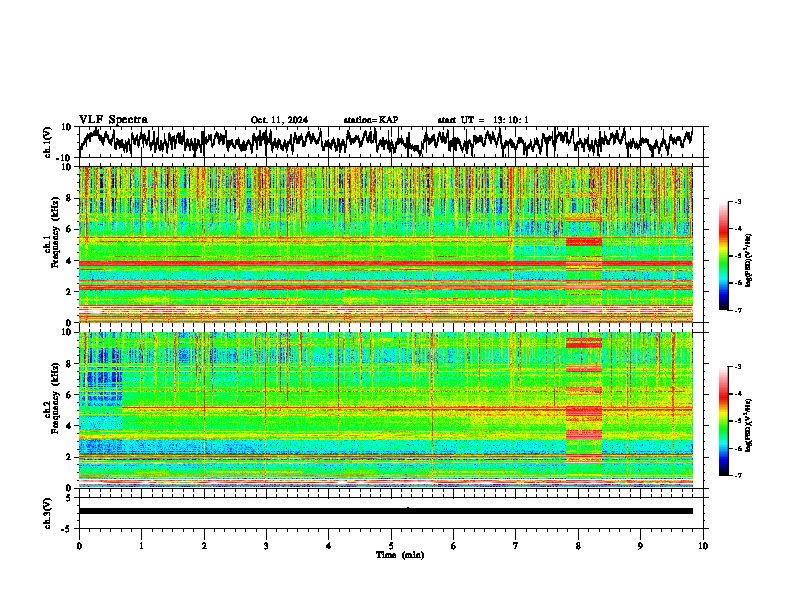Click time axis tick label "4"
This screenshot has height=612, width=792.
(x=329, y=546)
